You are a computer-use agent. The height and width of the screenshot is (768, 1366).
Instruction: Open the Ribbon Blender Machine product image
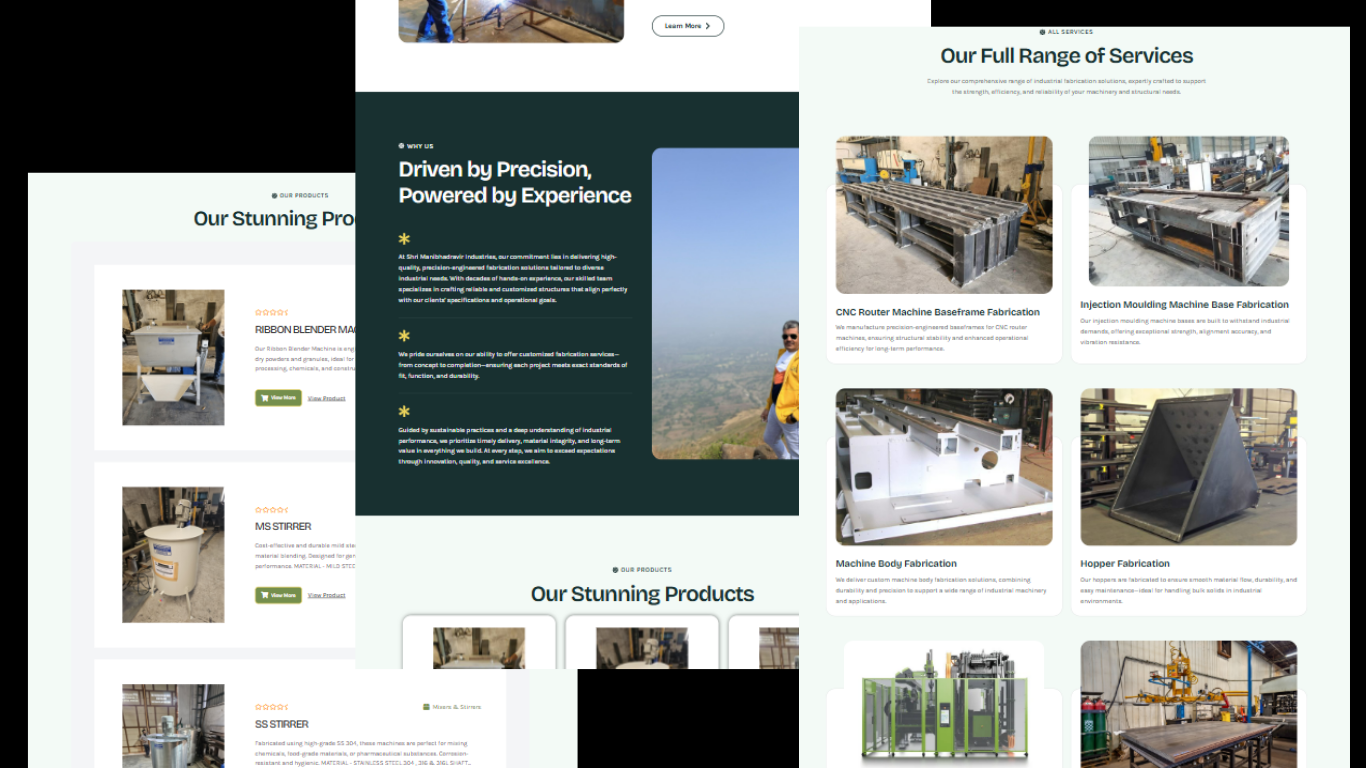pyautogui.click(x=173, y=357)
